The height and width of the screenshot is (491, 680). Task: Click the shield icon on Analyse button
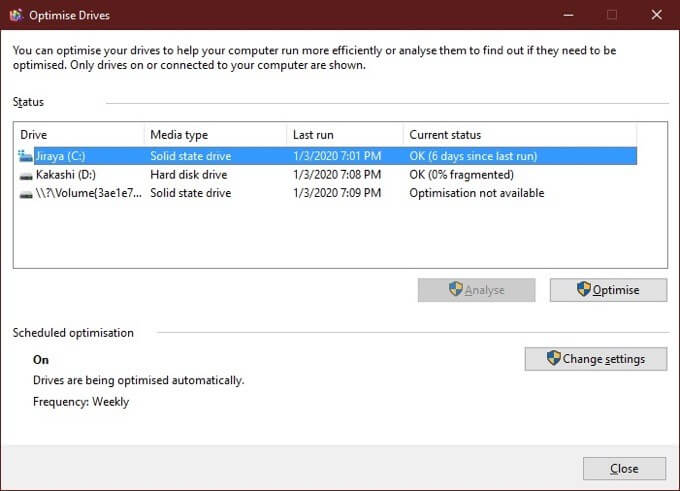(456, 290)
